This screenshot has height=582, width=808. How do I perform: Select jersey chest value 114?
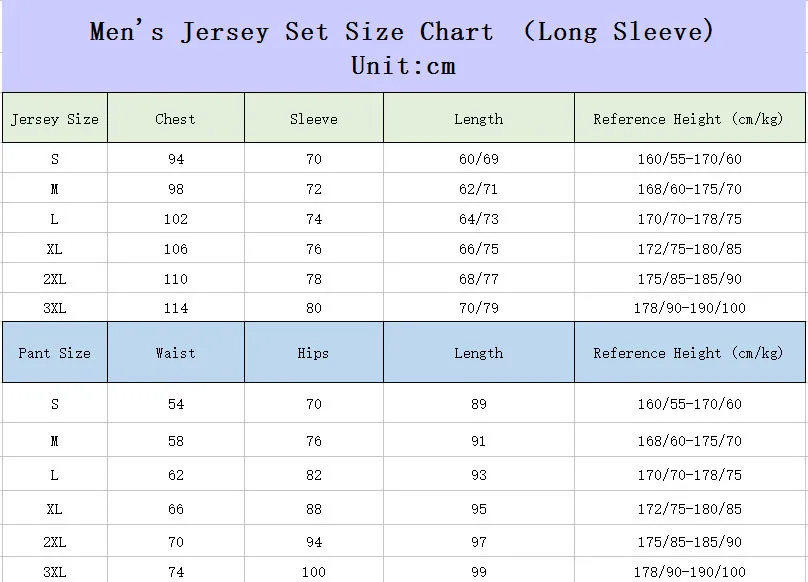(176, 308)
